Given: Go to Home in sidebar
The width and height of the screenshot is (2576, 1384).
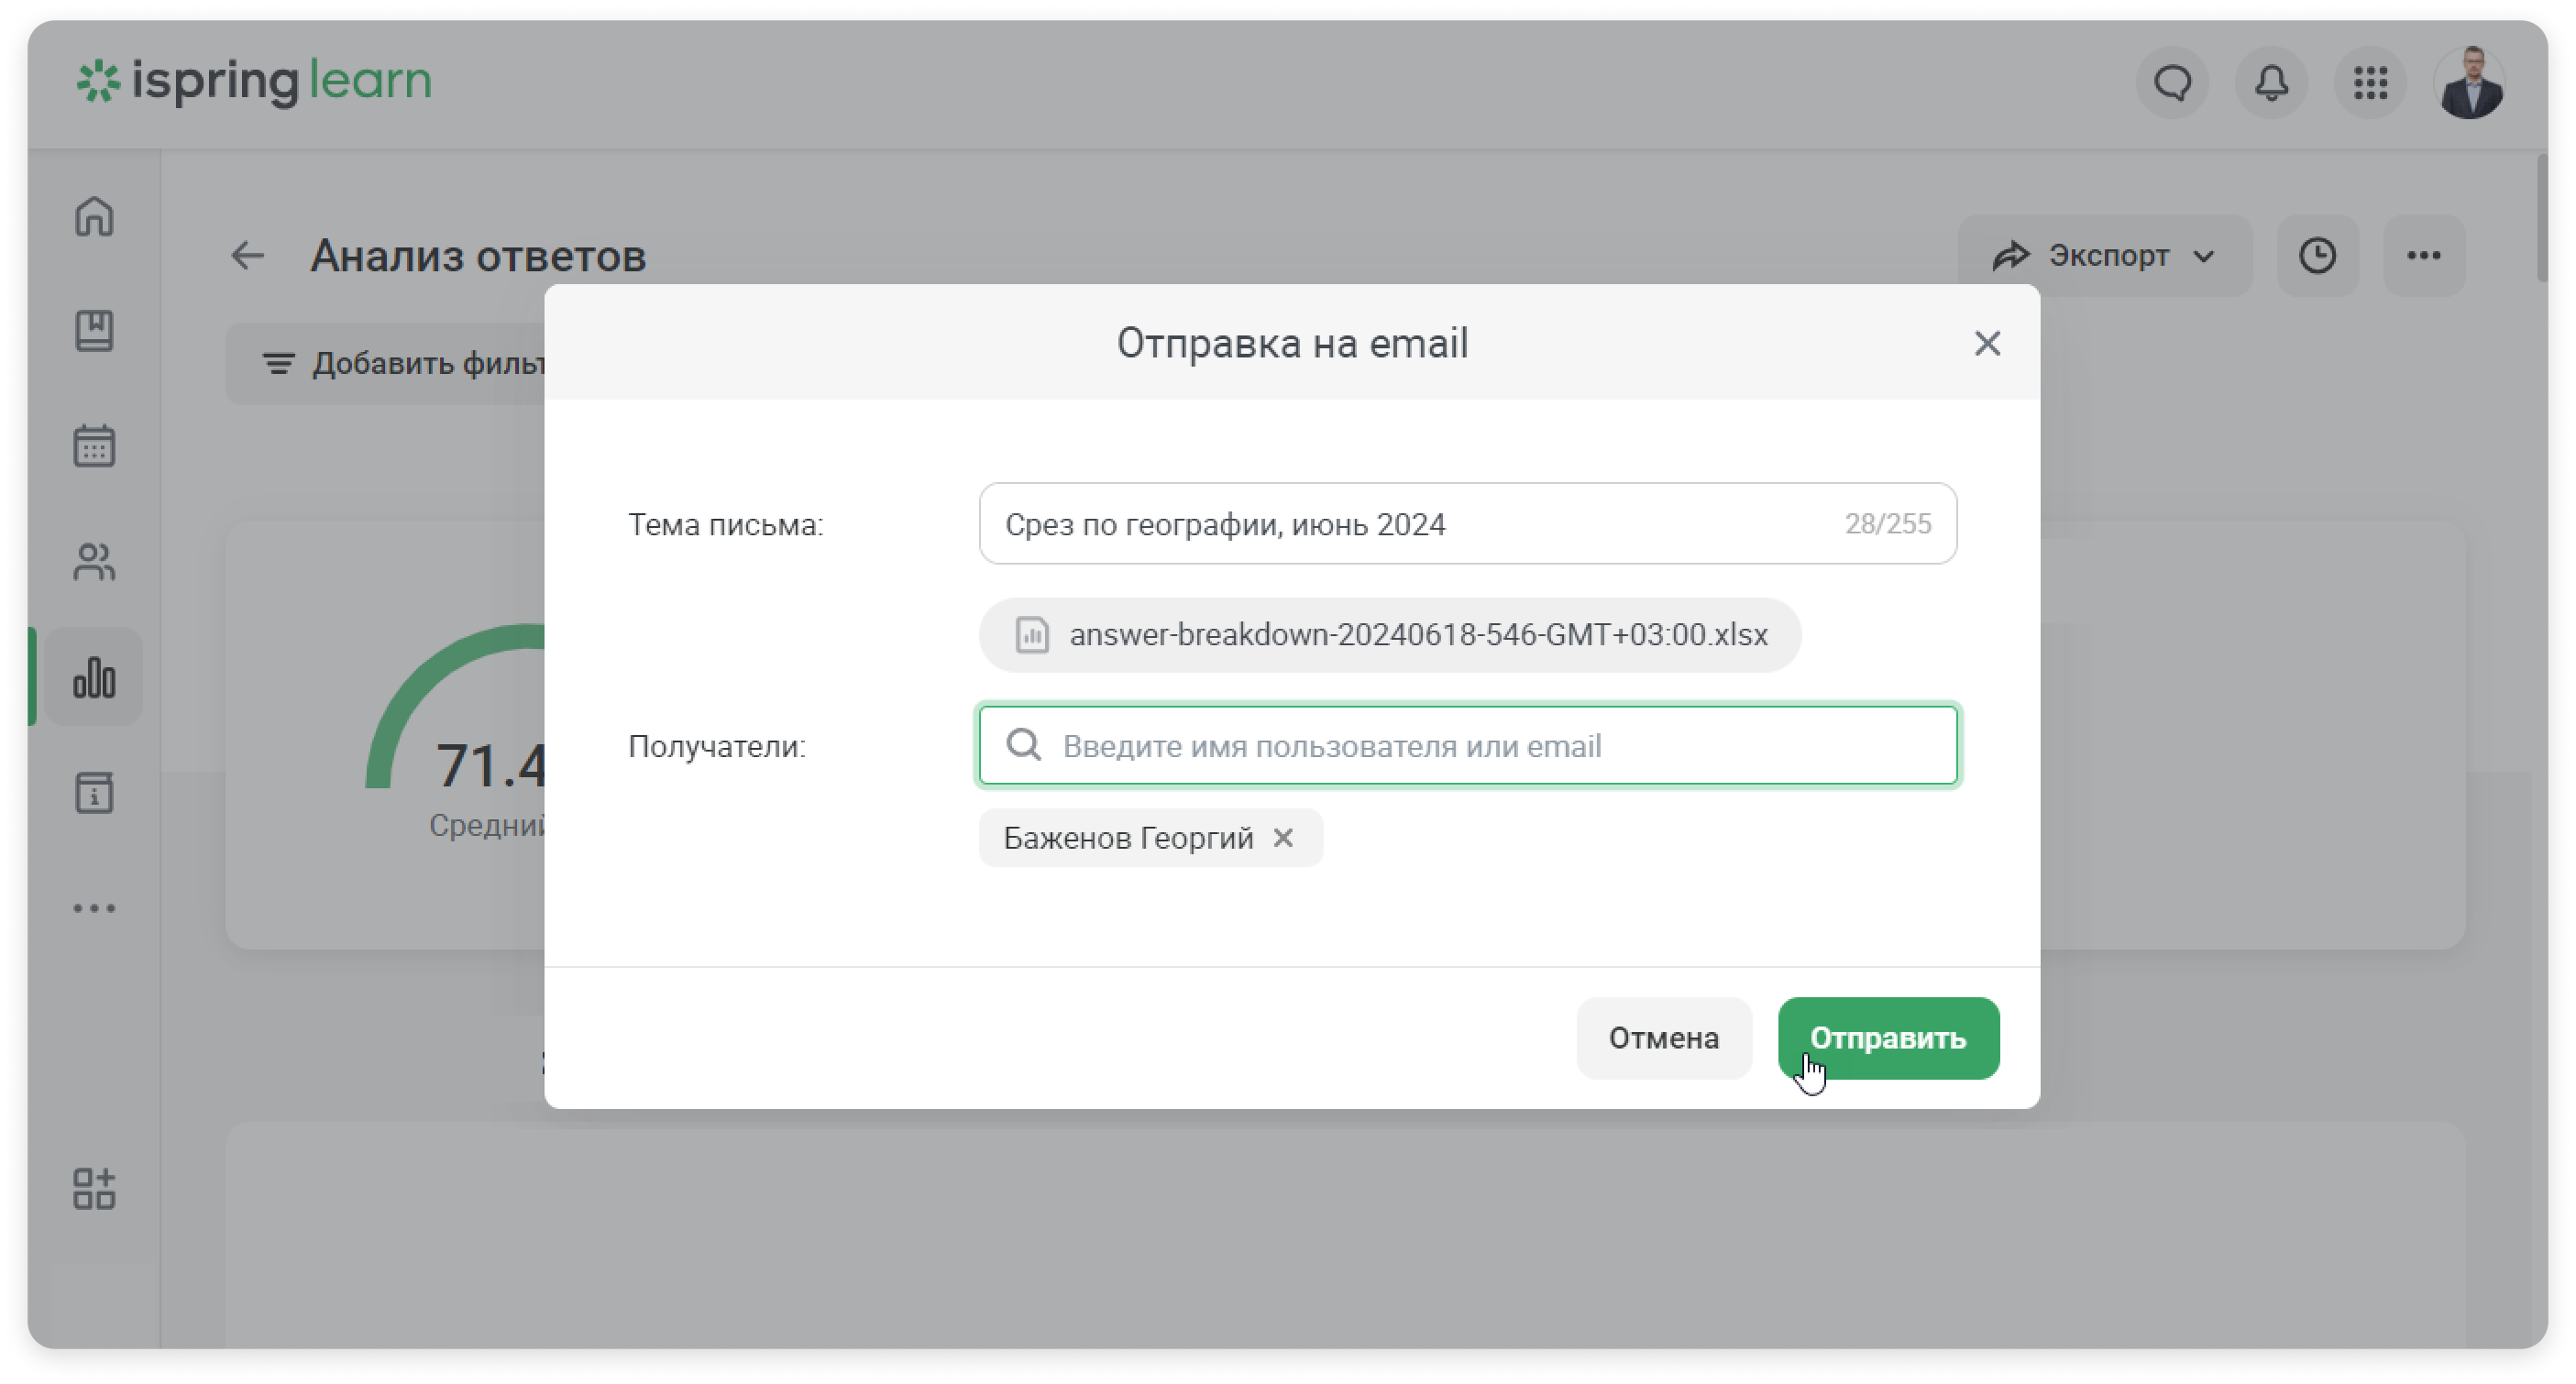Looking at the screenshot, I should 94,216.
